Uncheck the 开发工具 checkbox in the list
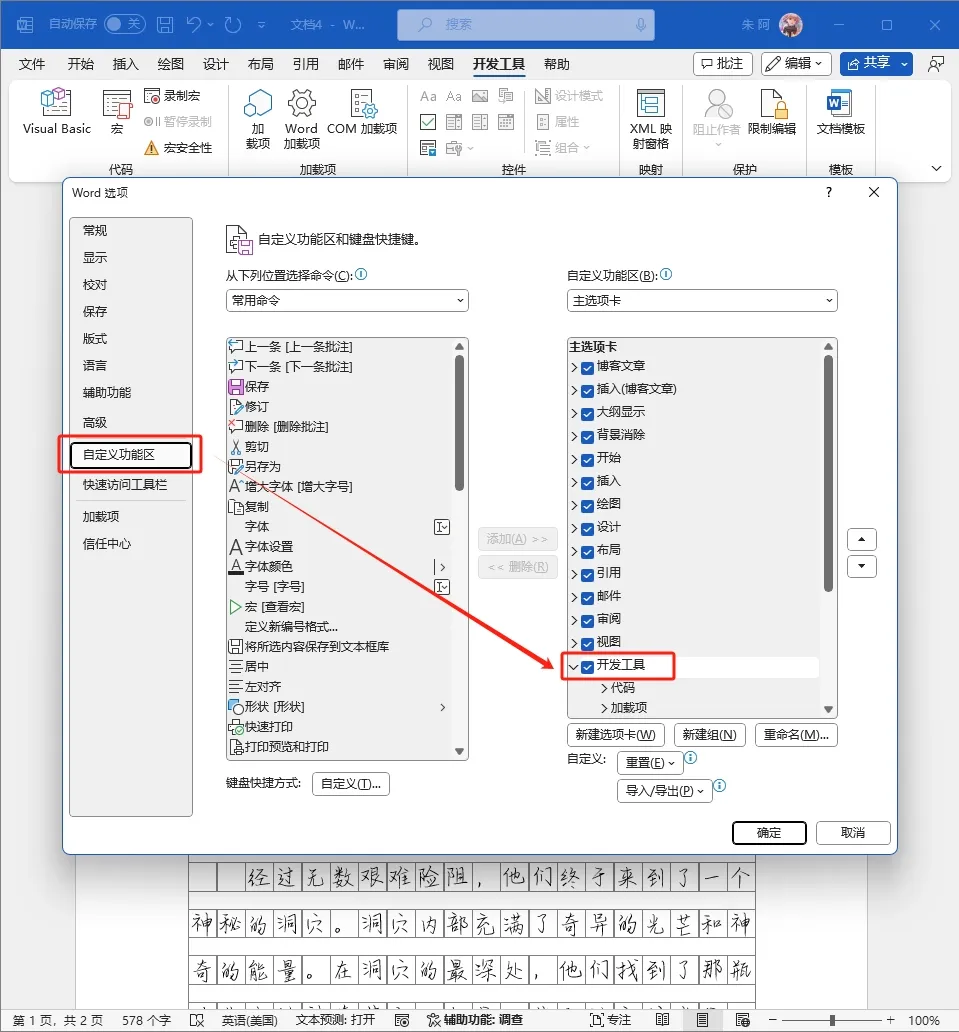 tap(587, 666)
